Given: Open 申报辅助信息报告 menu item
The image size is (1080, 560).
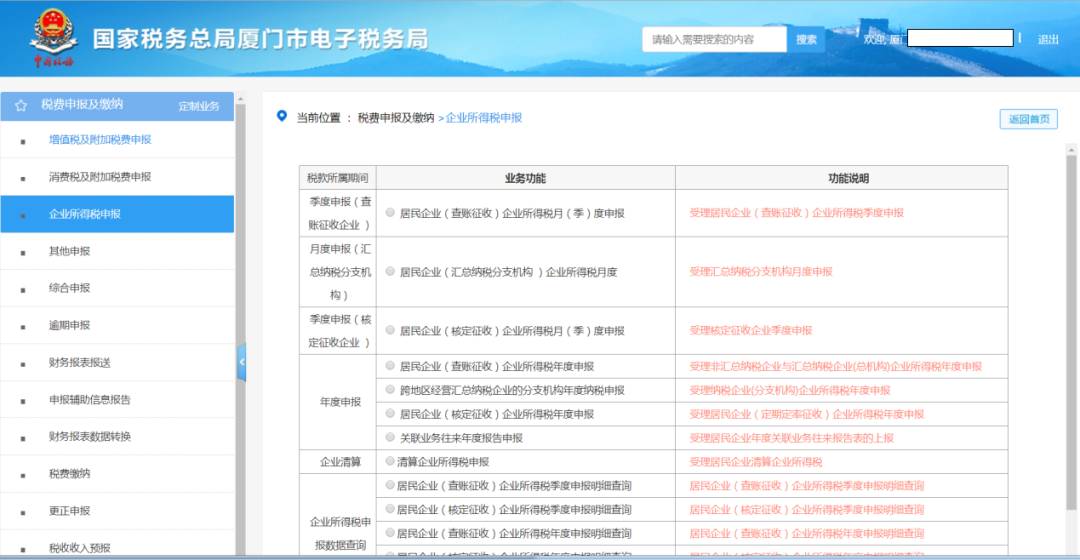Looking at the screenshot, I should click(117, 400).
